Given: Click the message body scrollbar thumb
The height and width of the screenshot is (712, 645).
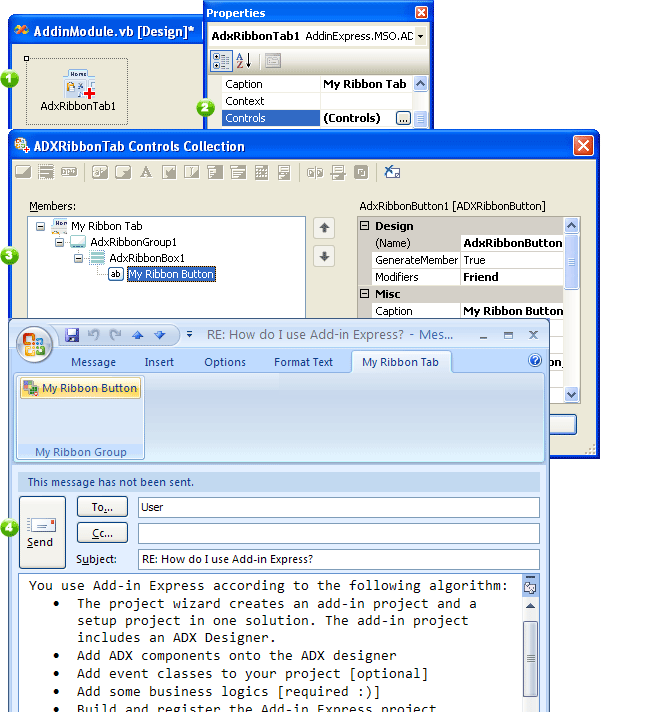Looking at the screenshot, I should (x=530, y=658).
